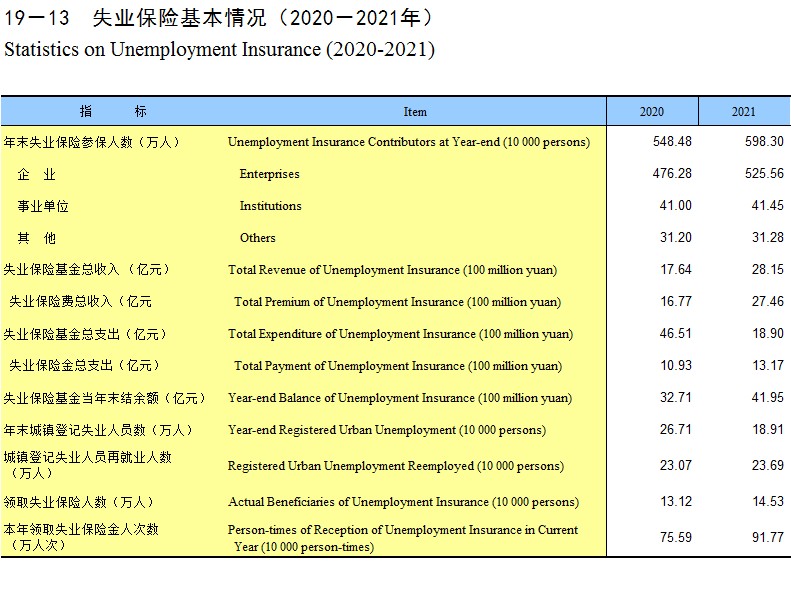Select the value 525.56
The image size is (791, 590).
pyautogui.click(x=764, y=173)
